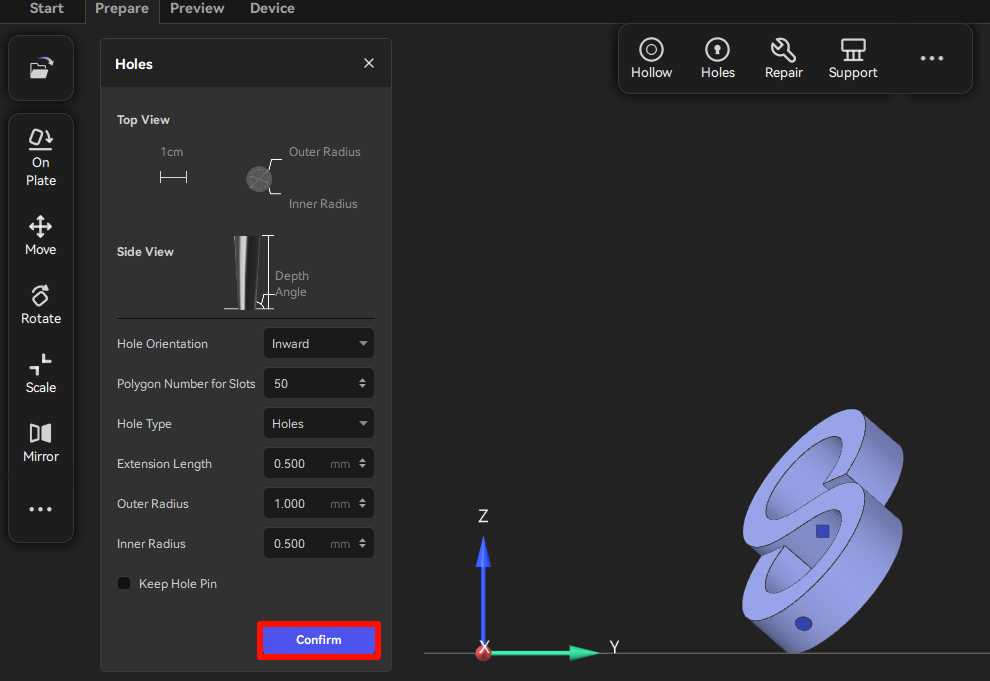Open the Repair tool

pyautogui.click(x=784, y=59)
